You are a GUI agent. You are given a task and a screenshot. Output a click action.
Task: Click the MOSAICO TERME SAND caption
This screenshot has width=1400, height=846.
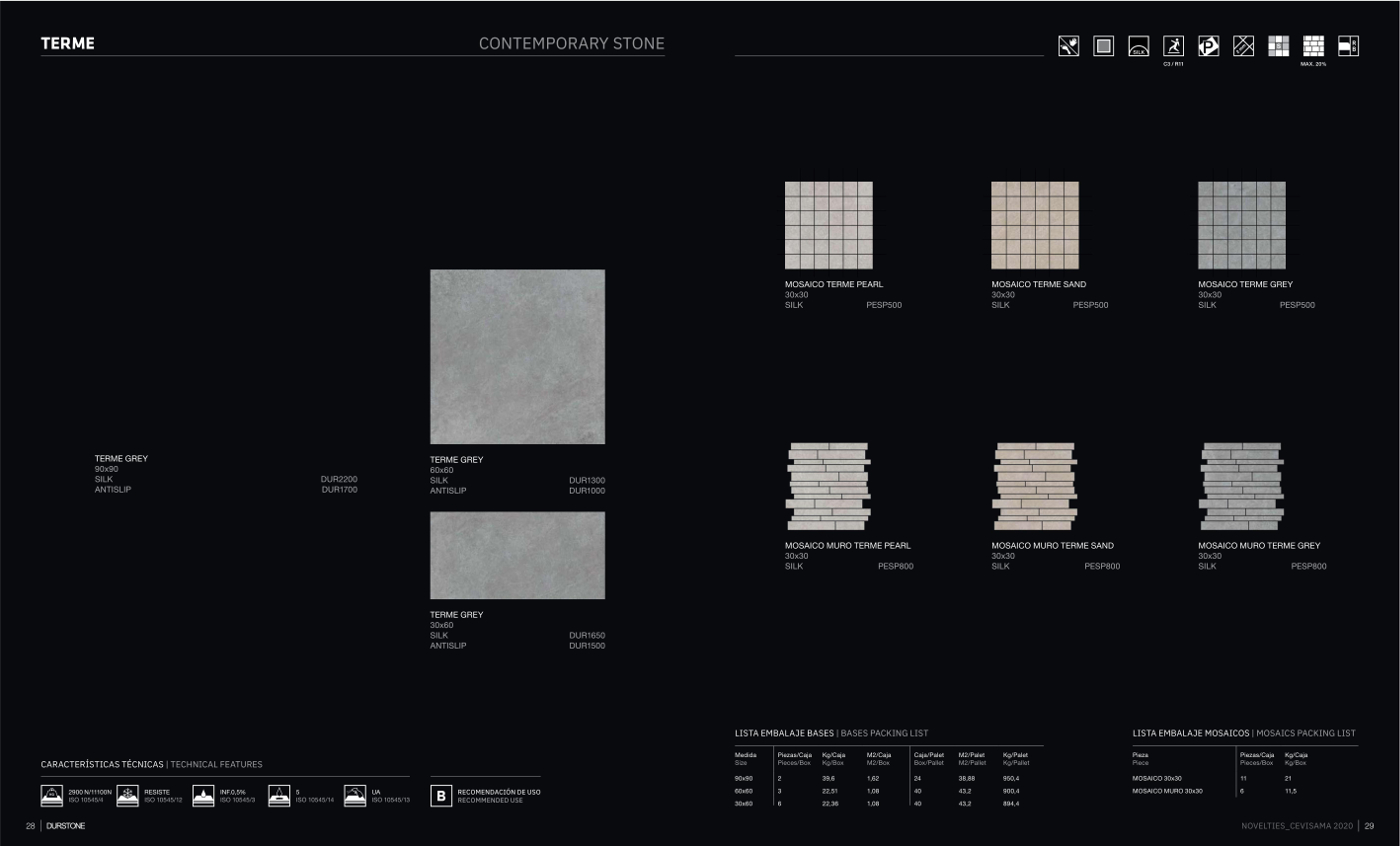point(1039,285)
